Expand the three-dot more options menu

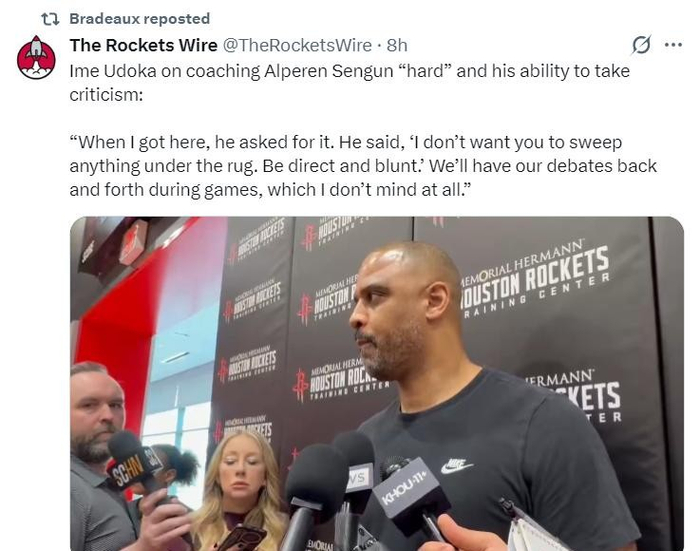(x=673, y=45)
